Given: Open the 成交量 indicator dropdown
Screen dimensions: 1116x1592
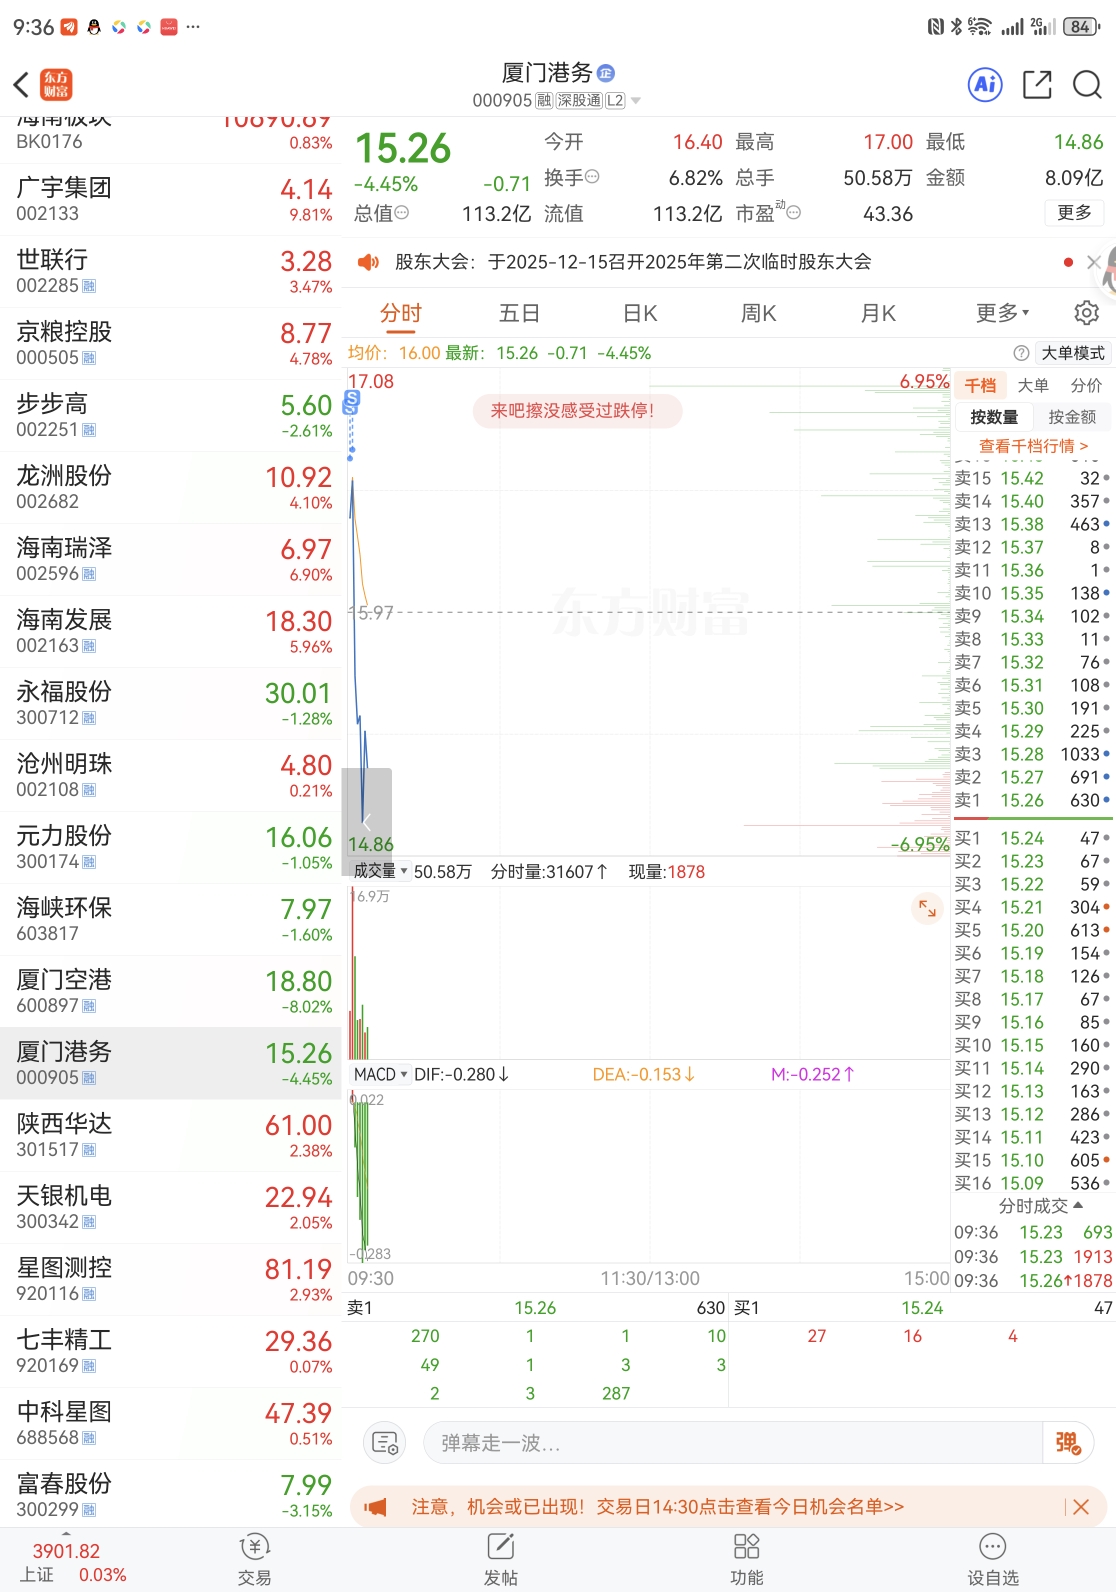Looking at the screenshot, I should point(381,871).
